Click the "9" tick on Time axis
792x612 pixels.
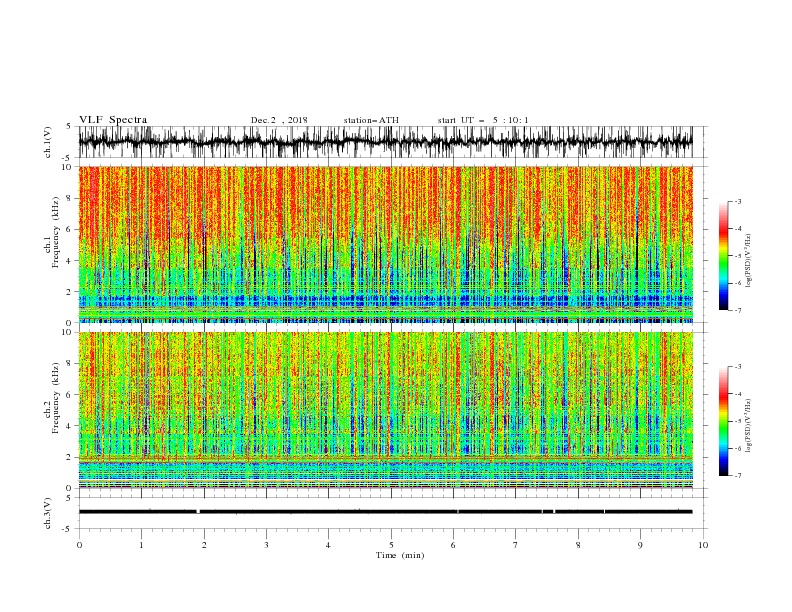coord(640,545)
